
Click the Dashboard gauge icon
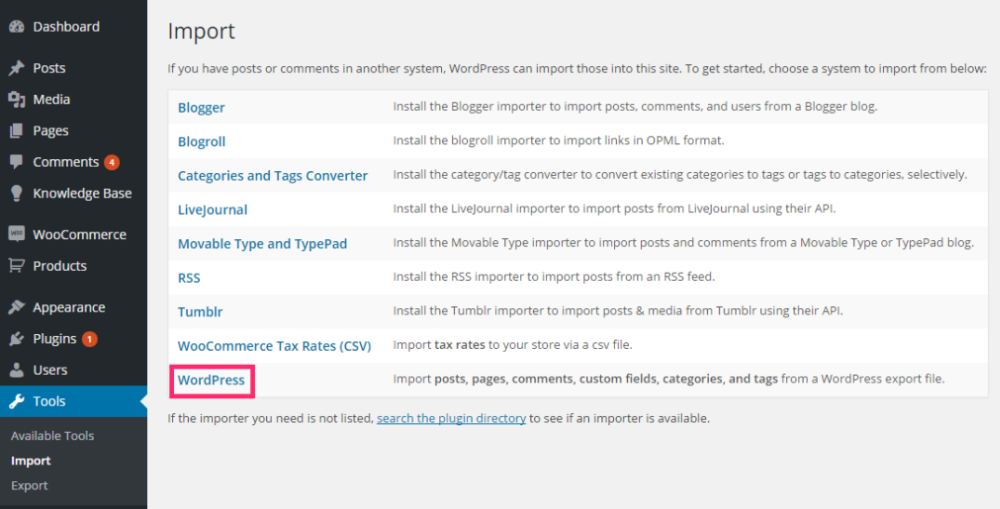[x=16, y=26]
